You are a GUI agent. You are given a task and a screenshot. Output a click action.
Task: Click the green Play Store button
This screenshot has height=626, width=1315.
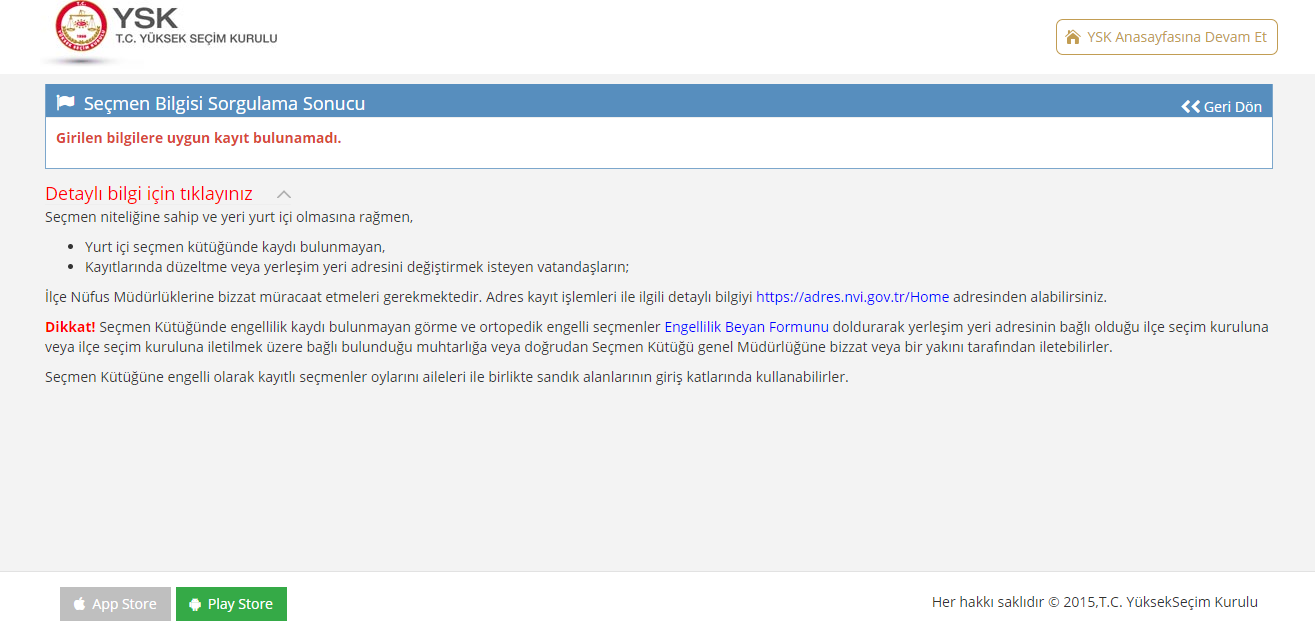coord(231,604)
